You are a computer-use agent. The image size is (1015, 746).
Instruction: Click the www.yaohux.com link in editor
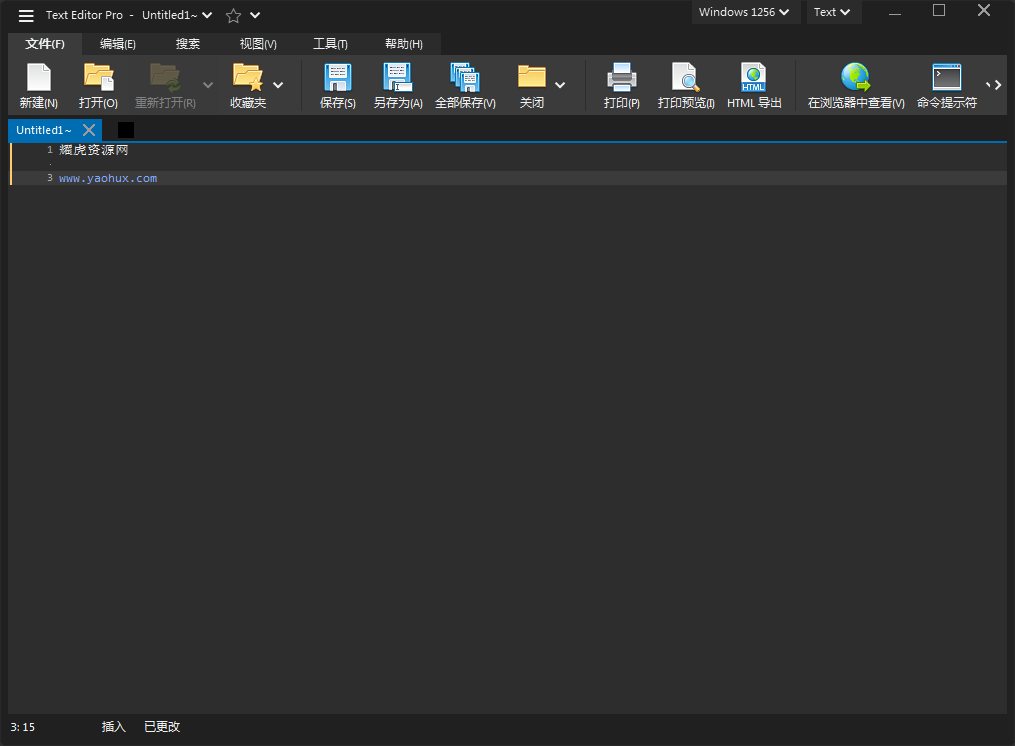point(108,178)
